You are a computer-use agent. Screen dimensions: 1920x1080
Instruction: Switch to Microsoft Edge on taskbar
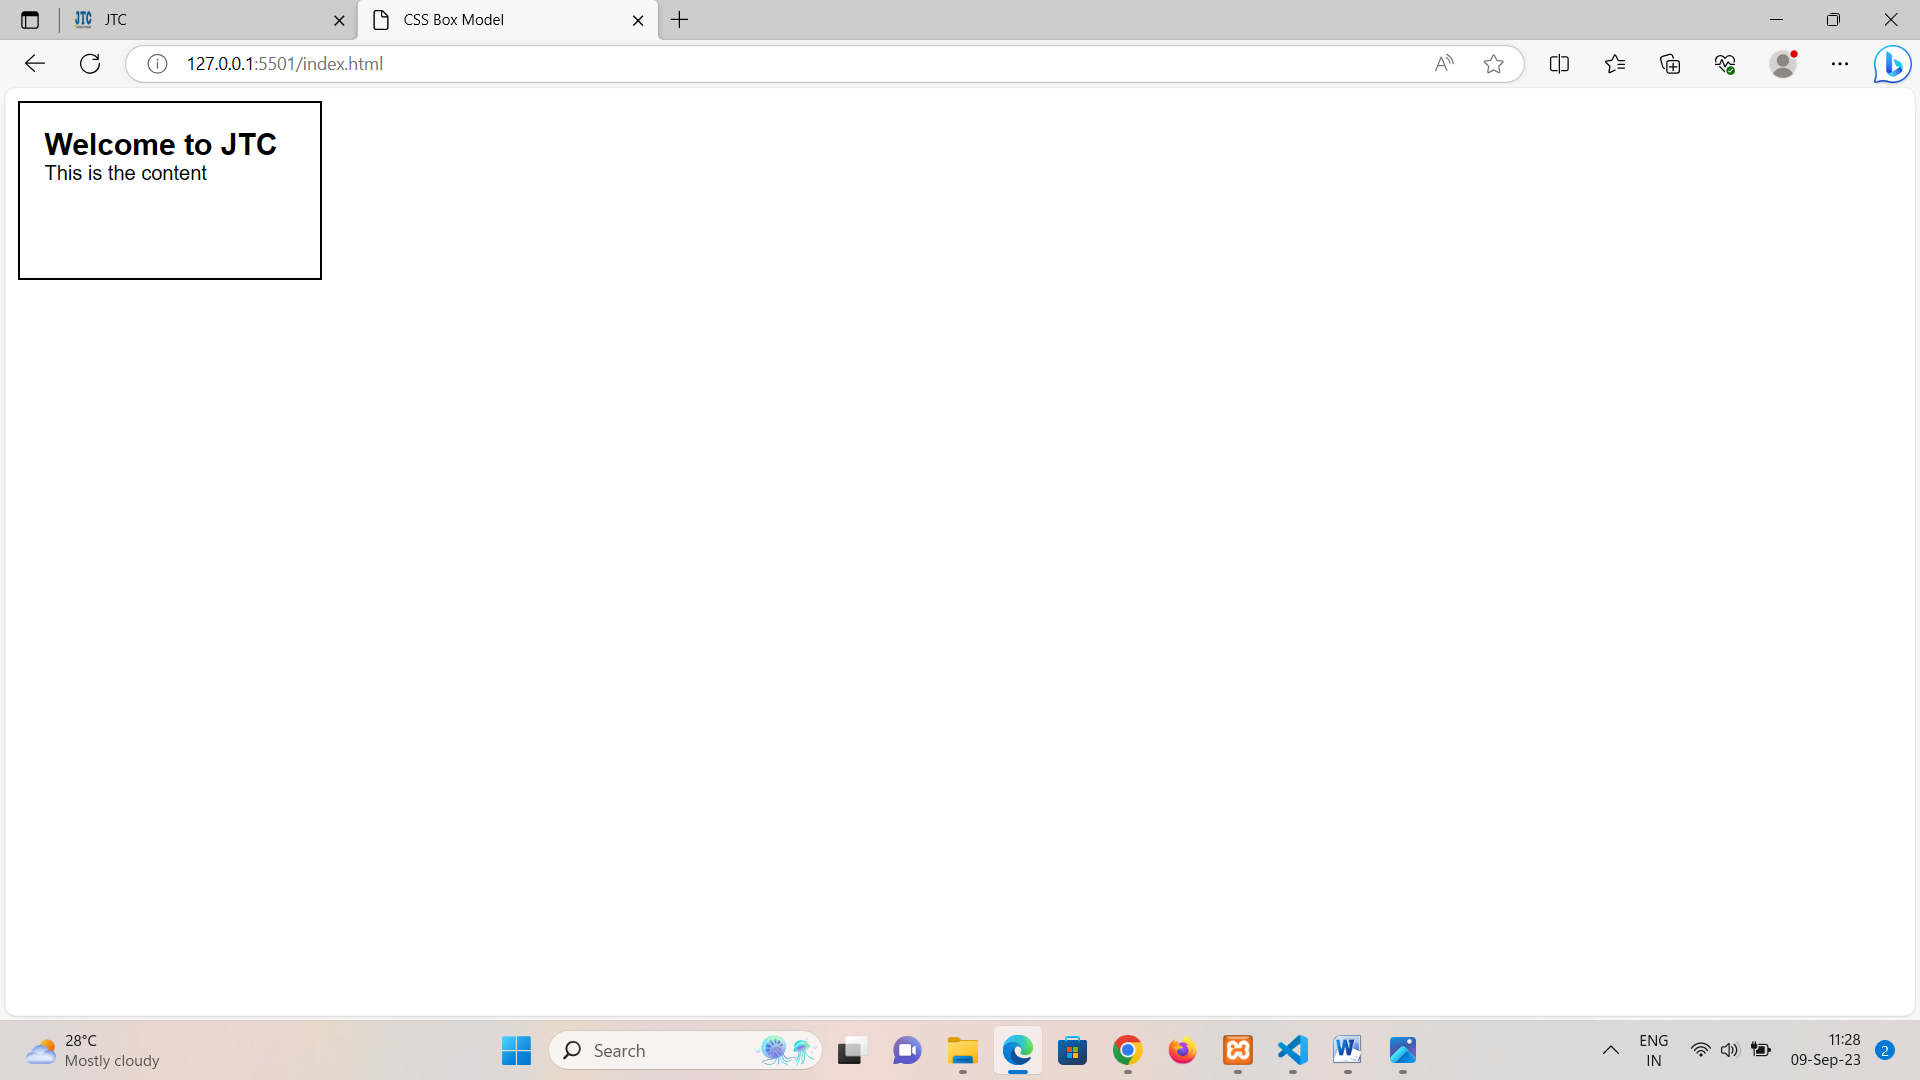1018,1051
